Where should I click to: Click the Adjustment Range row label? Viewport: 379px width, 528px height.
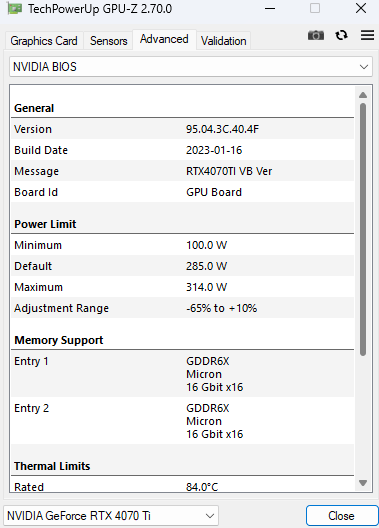point(62,308)
